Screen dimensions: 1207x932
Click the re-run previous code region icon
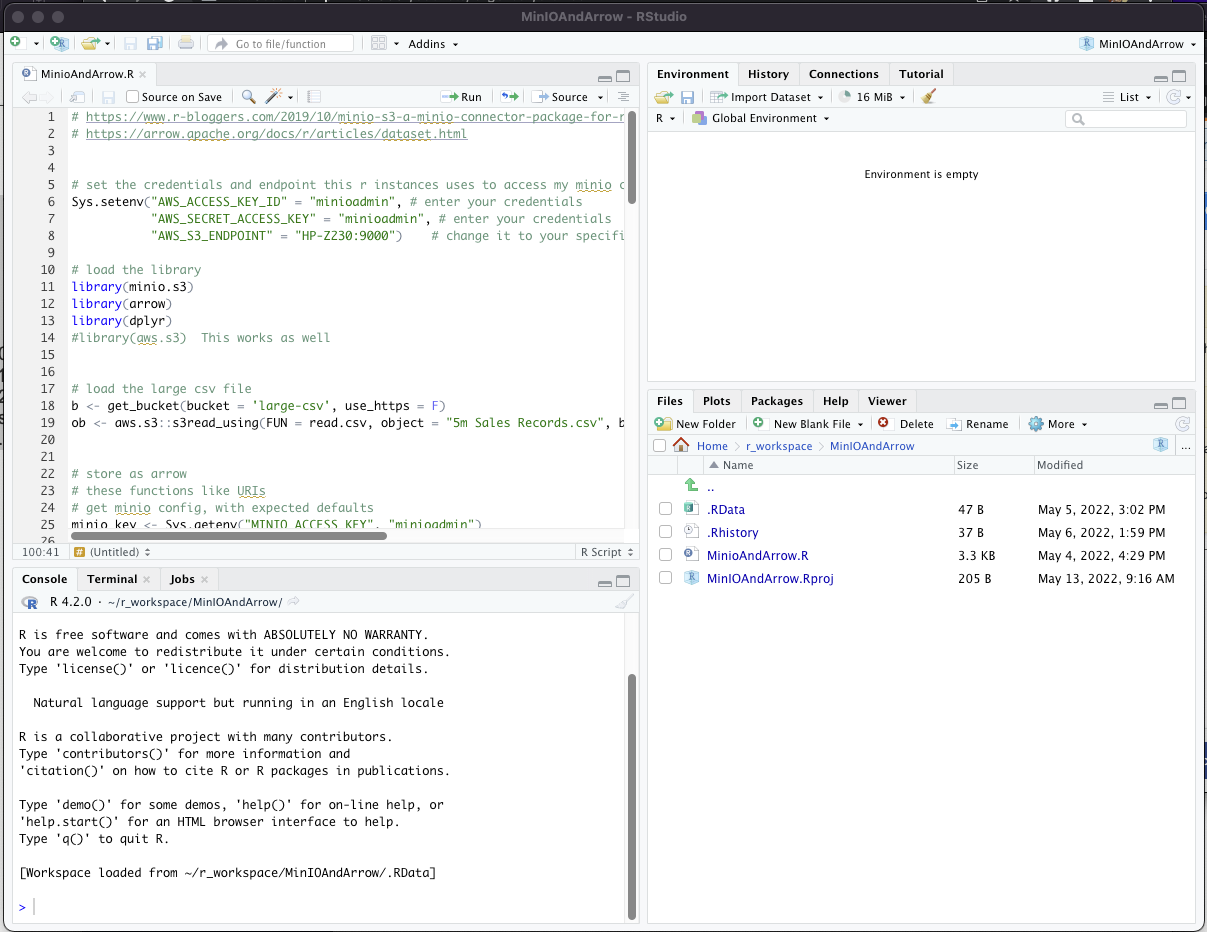510,97
